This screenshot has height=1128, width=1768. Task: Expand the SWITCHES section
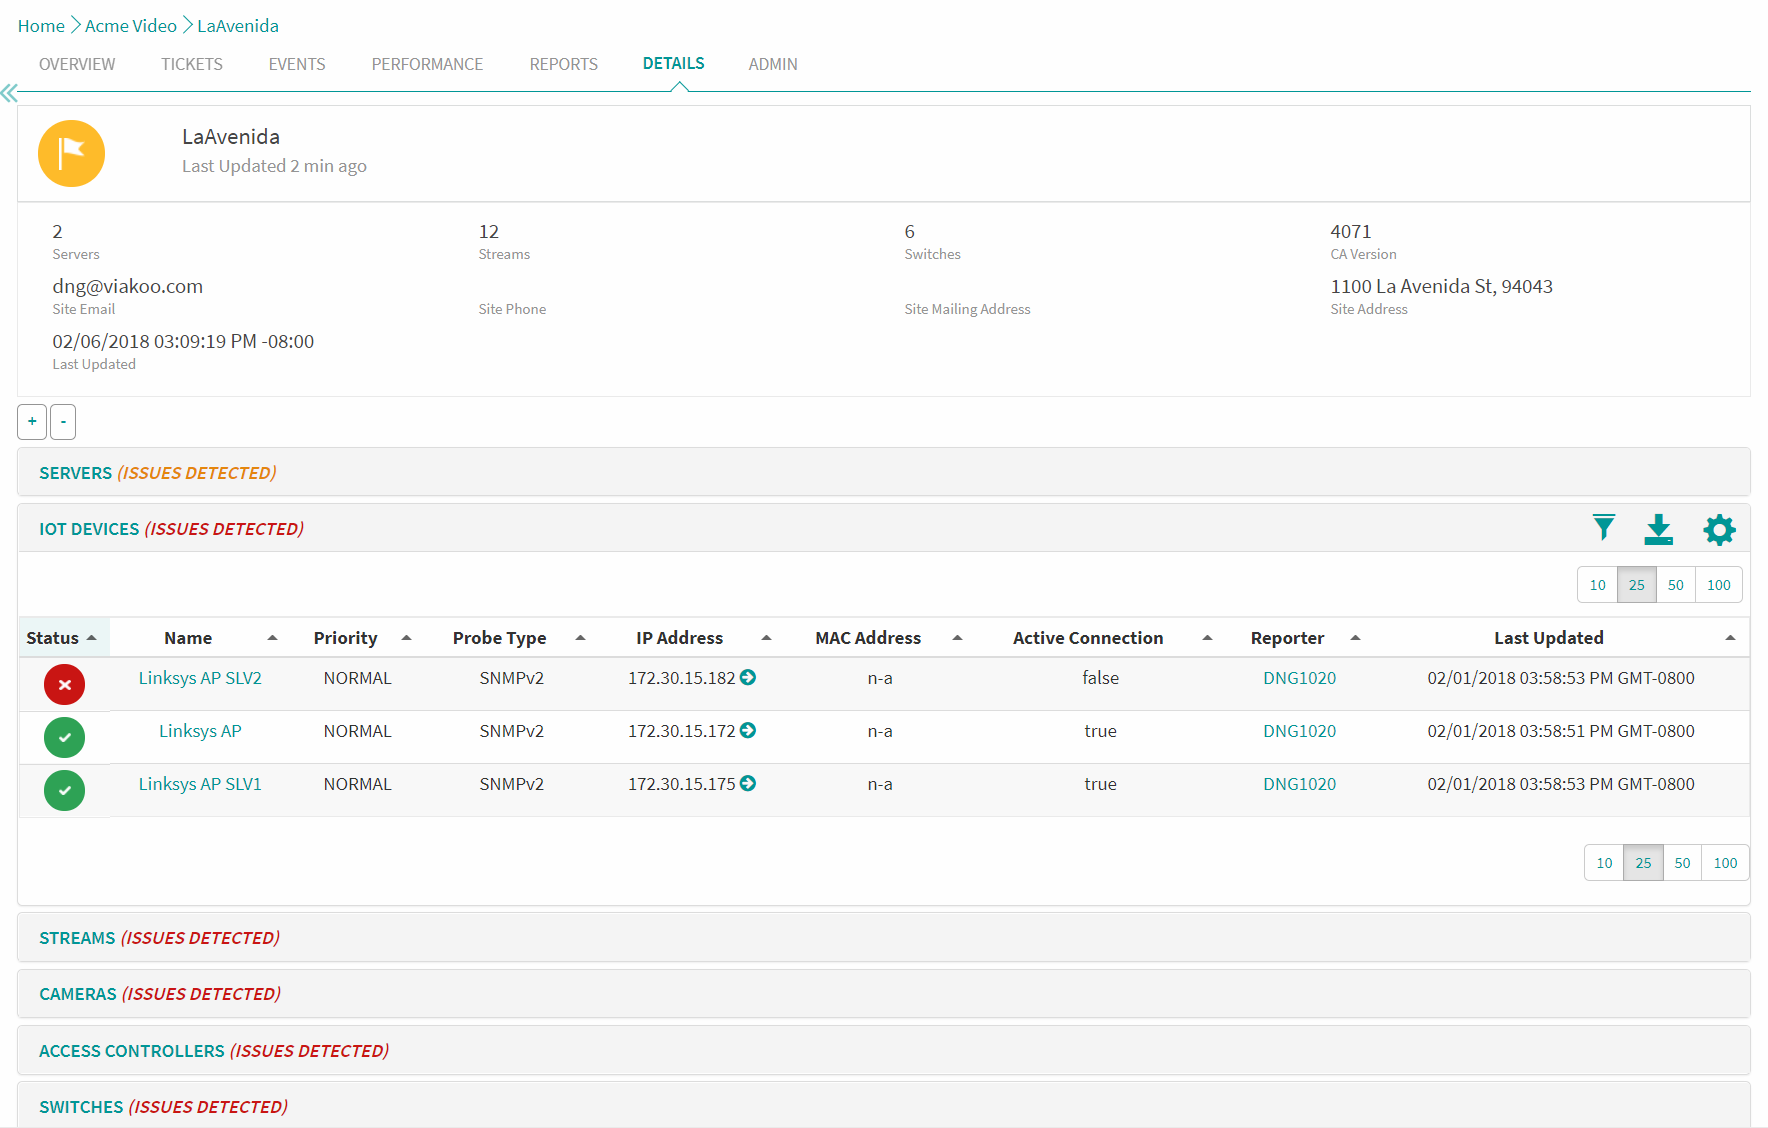[x=884, y=1106]
